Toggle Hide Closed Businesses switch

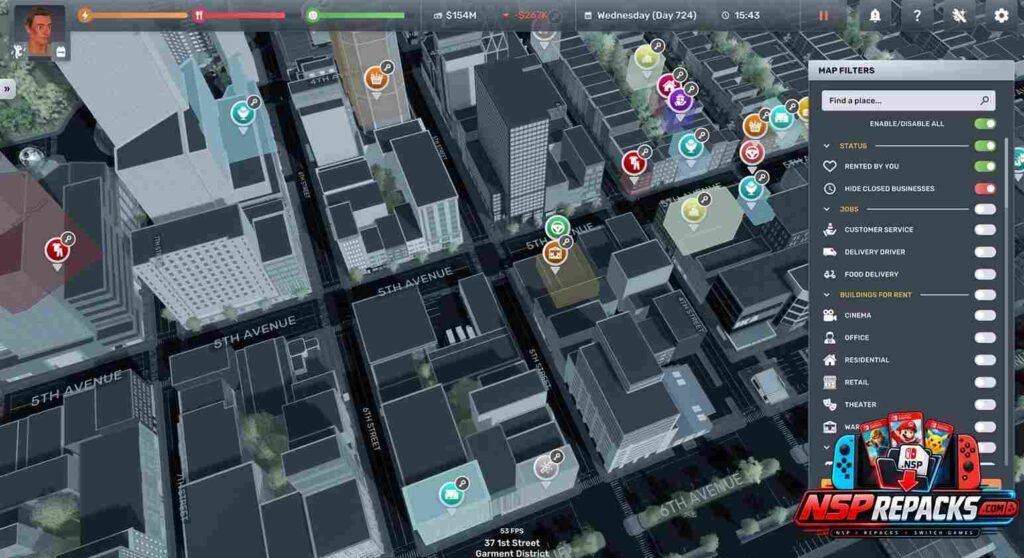[x=984, y=189]
